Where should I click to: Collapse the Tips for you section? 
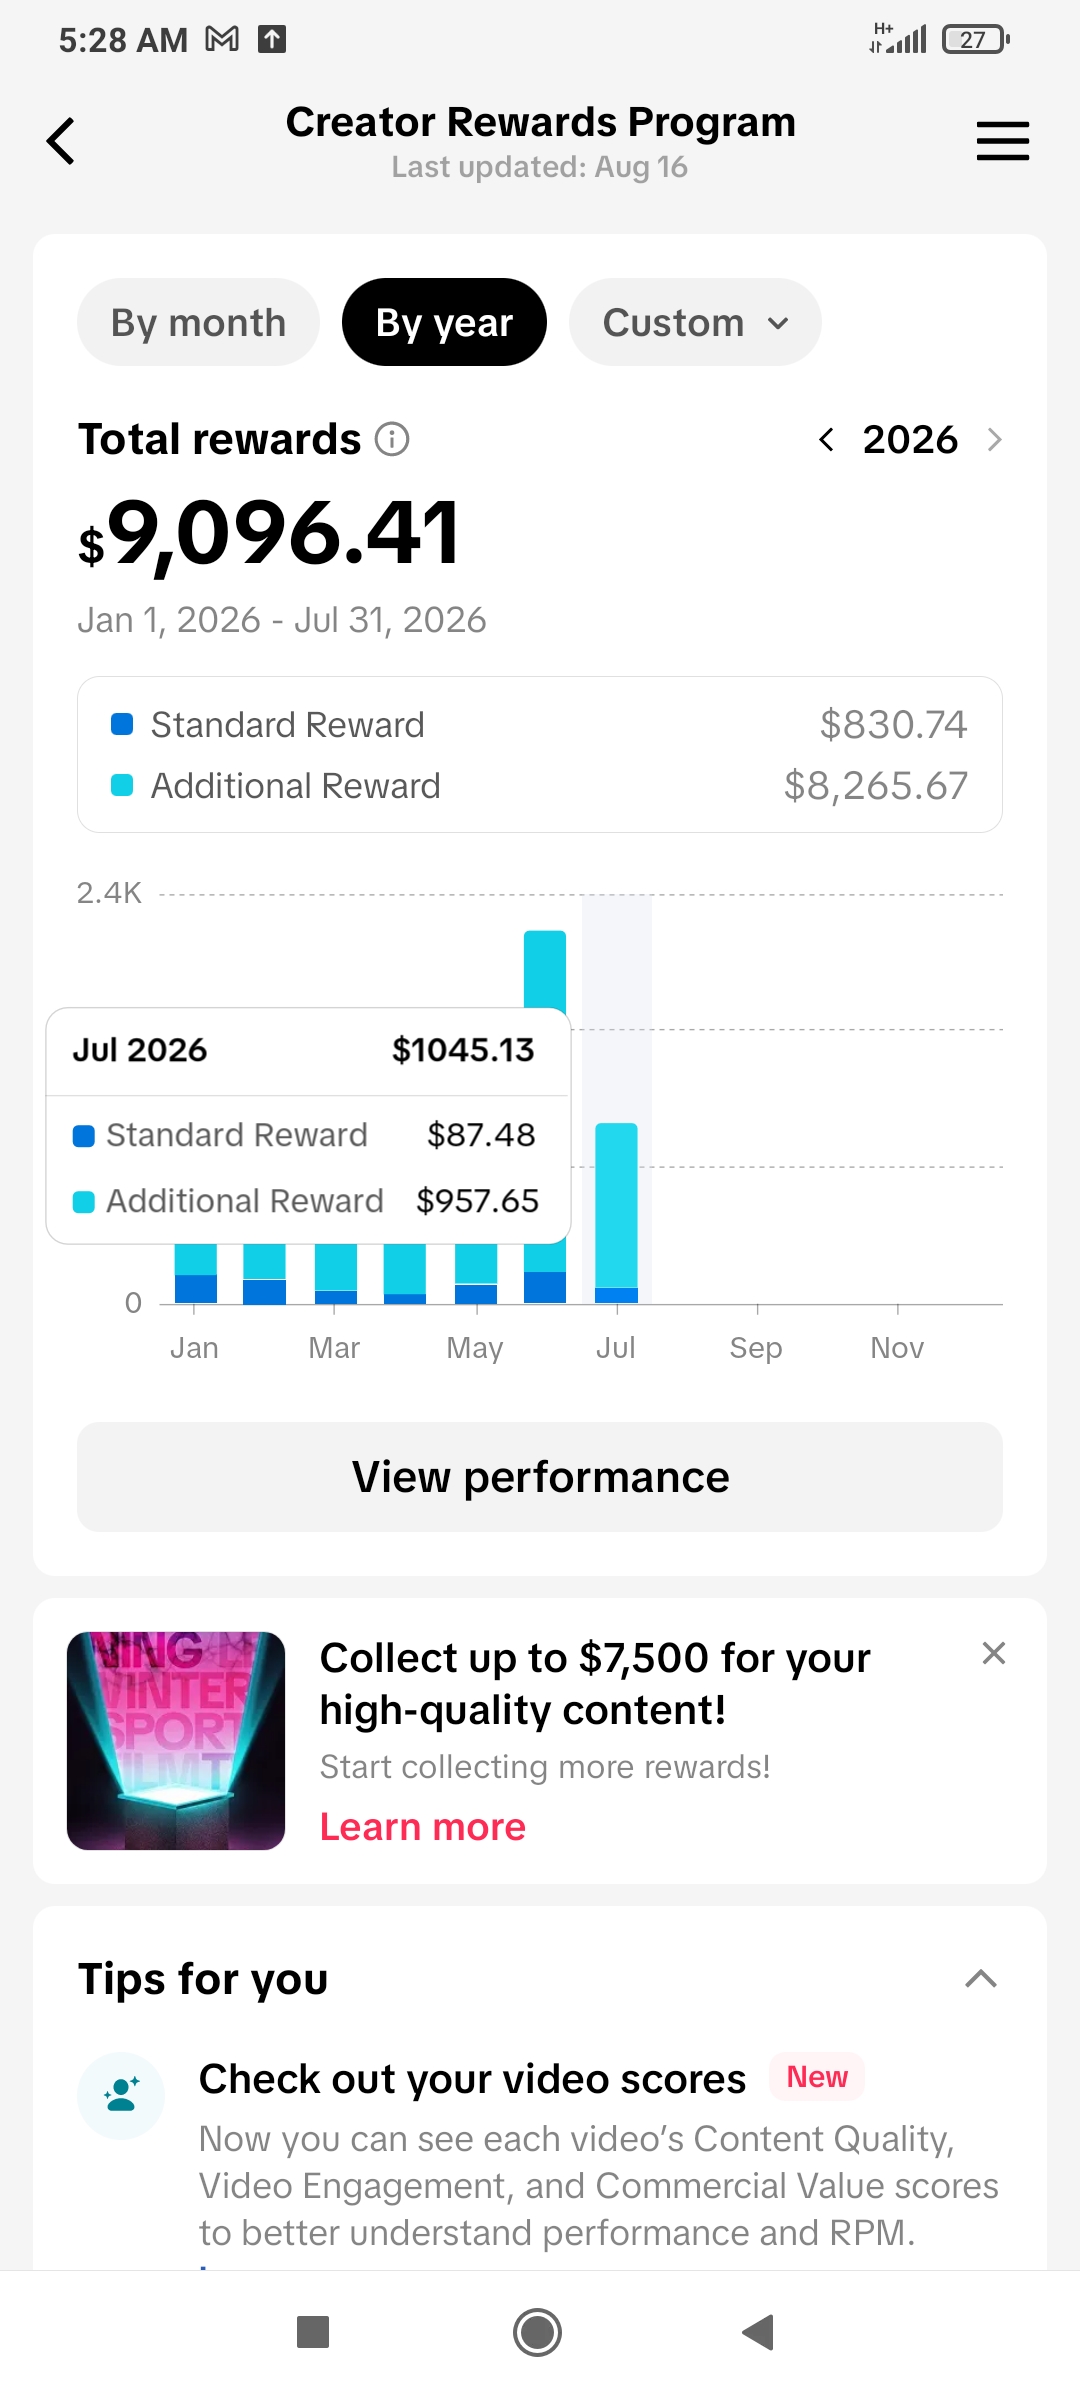tap(981, 1978)
